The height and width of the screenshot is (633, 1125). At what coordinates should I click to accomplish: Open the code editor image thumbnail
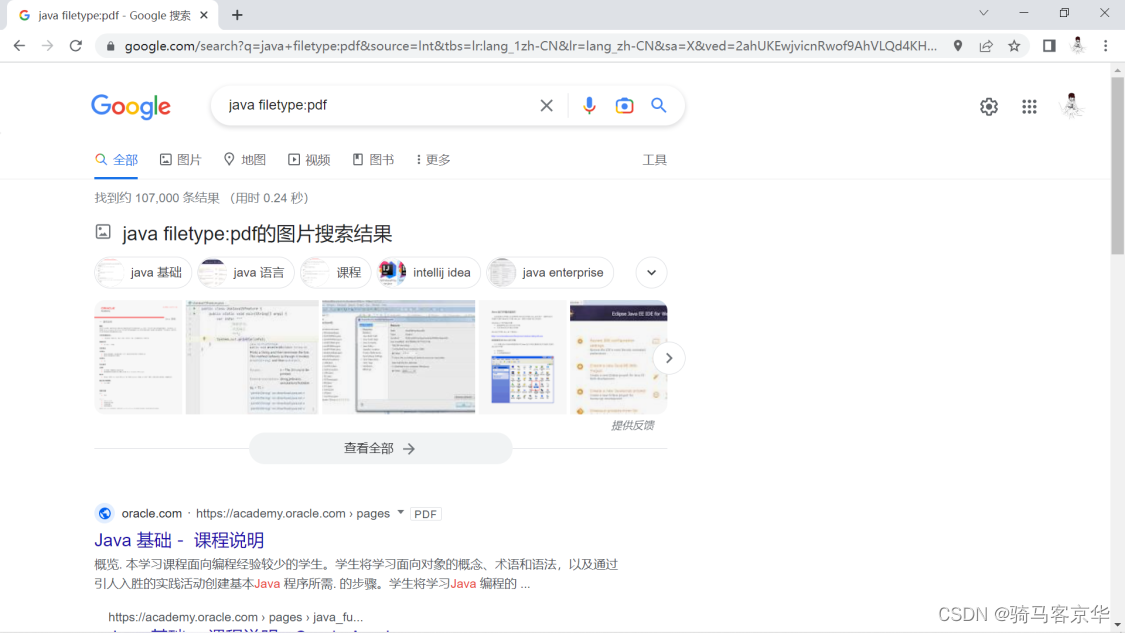252,357
